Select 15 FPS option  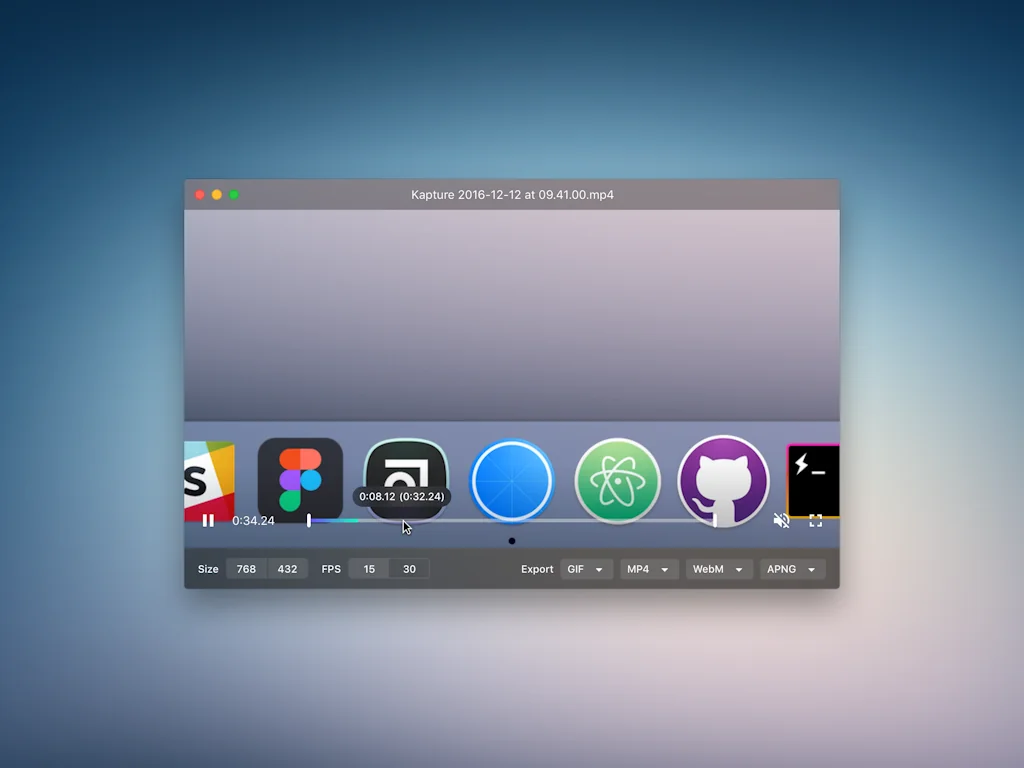tap(369, 569)
